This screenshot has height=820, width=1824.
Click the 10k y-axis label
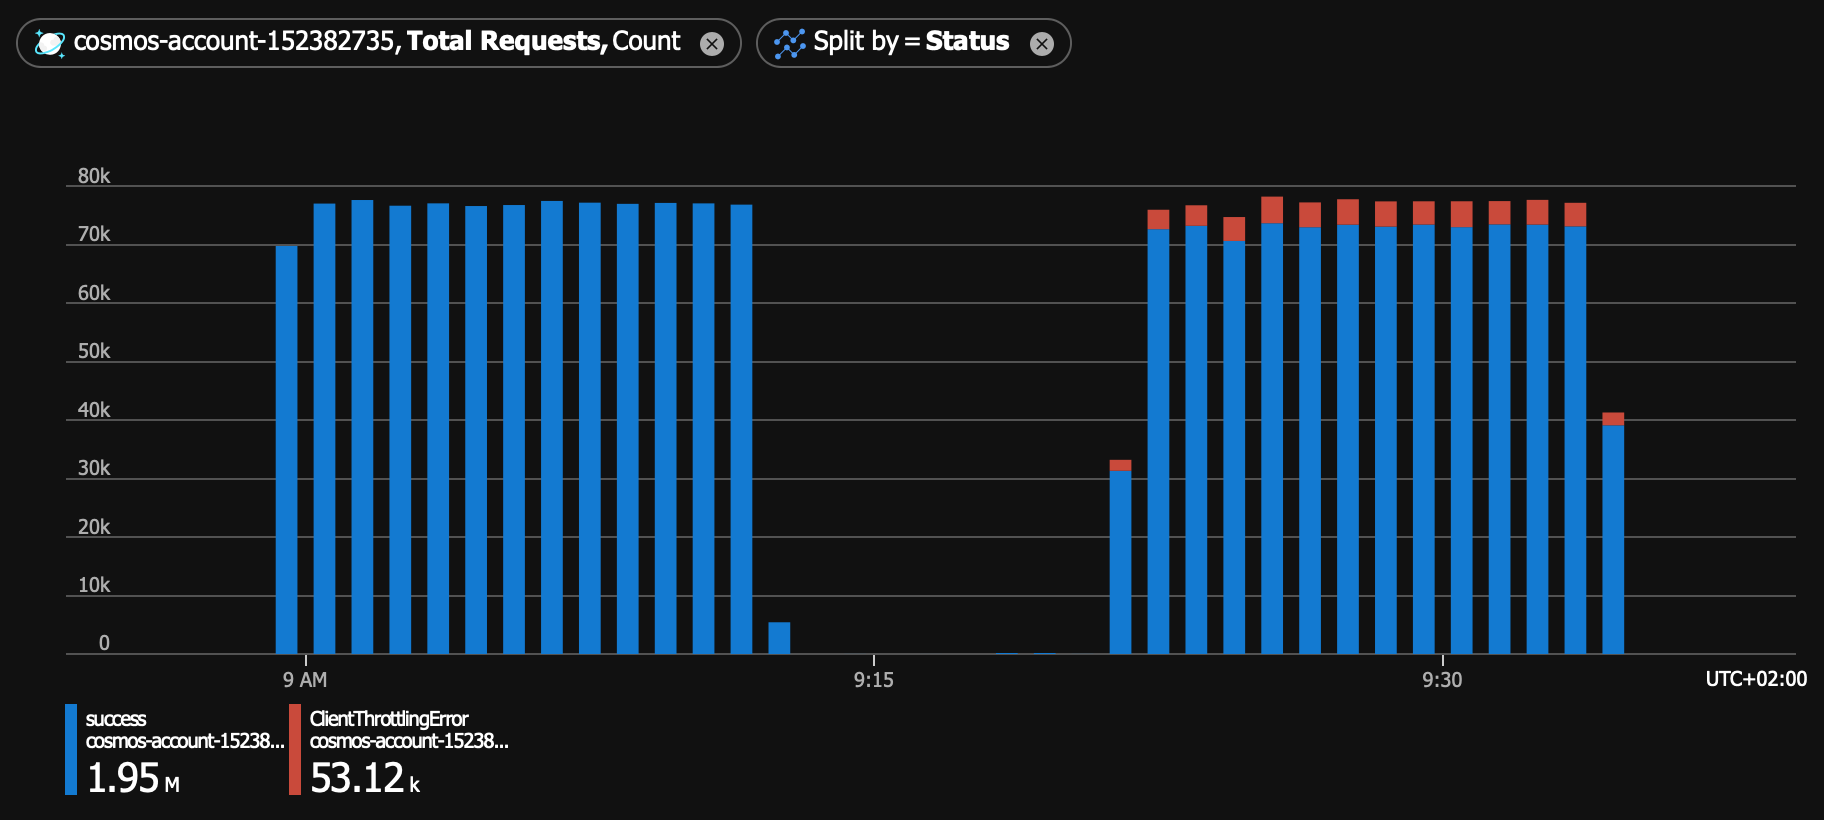coord(94,585)
